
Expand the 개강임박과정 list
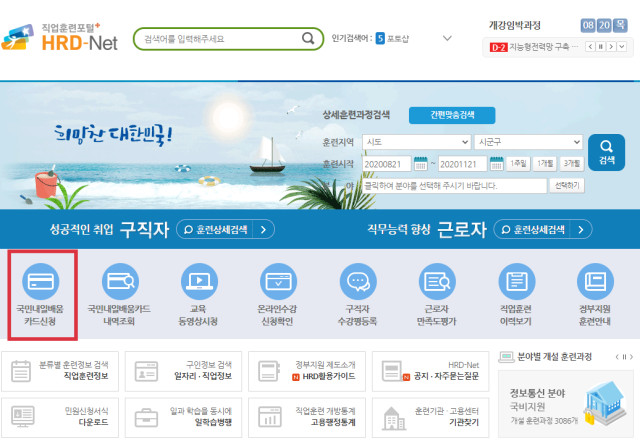(622, 47)
